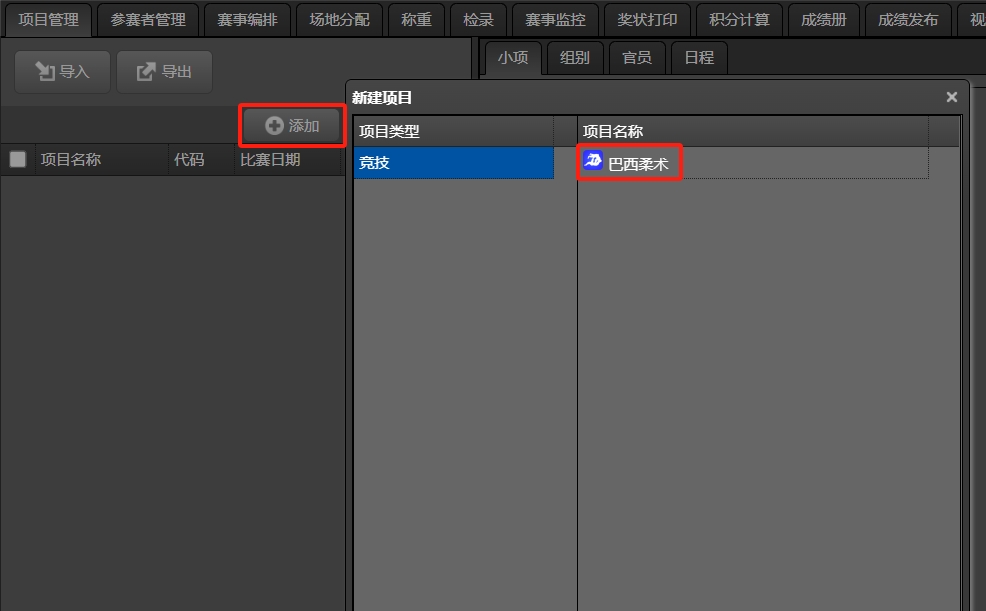This screenshot has width=986, height=611.
Task: Toggle the select-all checkbox beside 项目名称
Action: (x=18, y=160)
